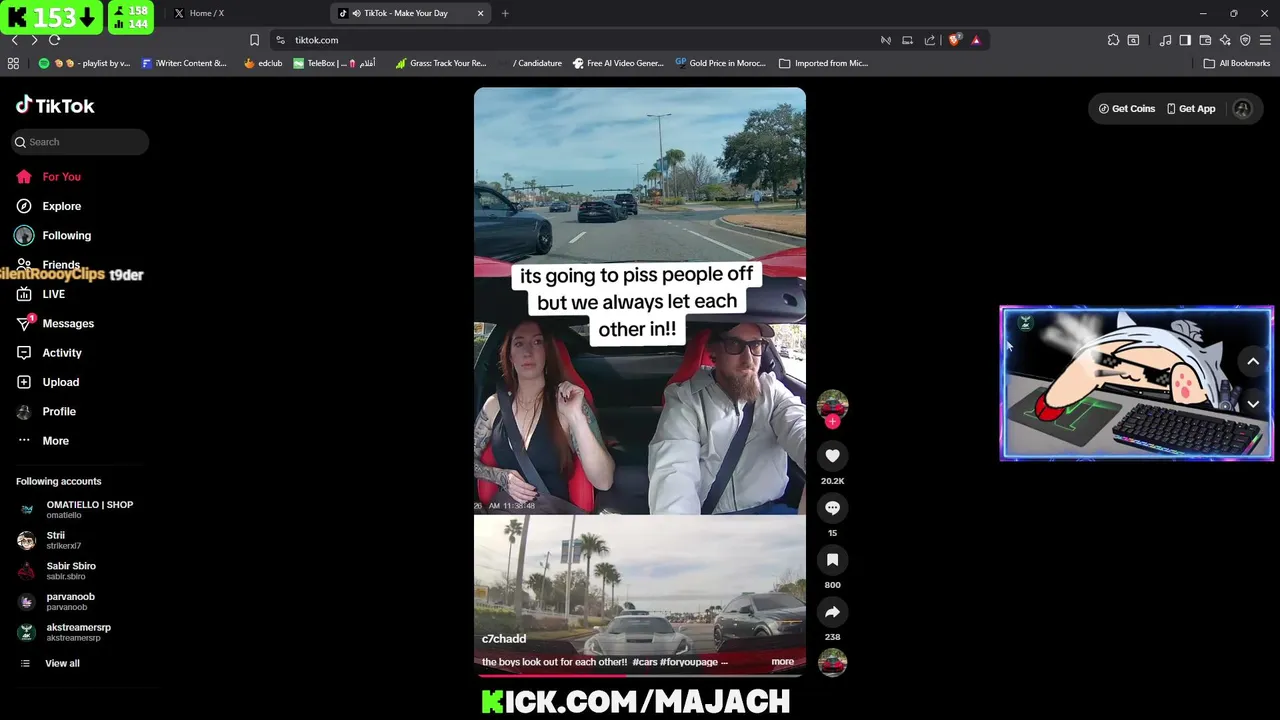Go forward in browser history
The width and height of the screenshot is (1280, 720).
click(x=34, y=40)
